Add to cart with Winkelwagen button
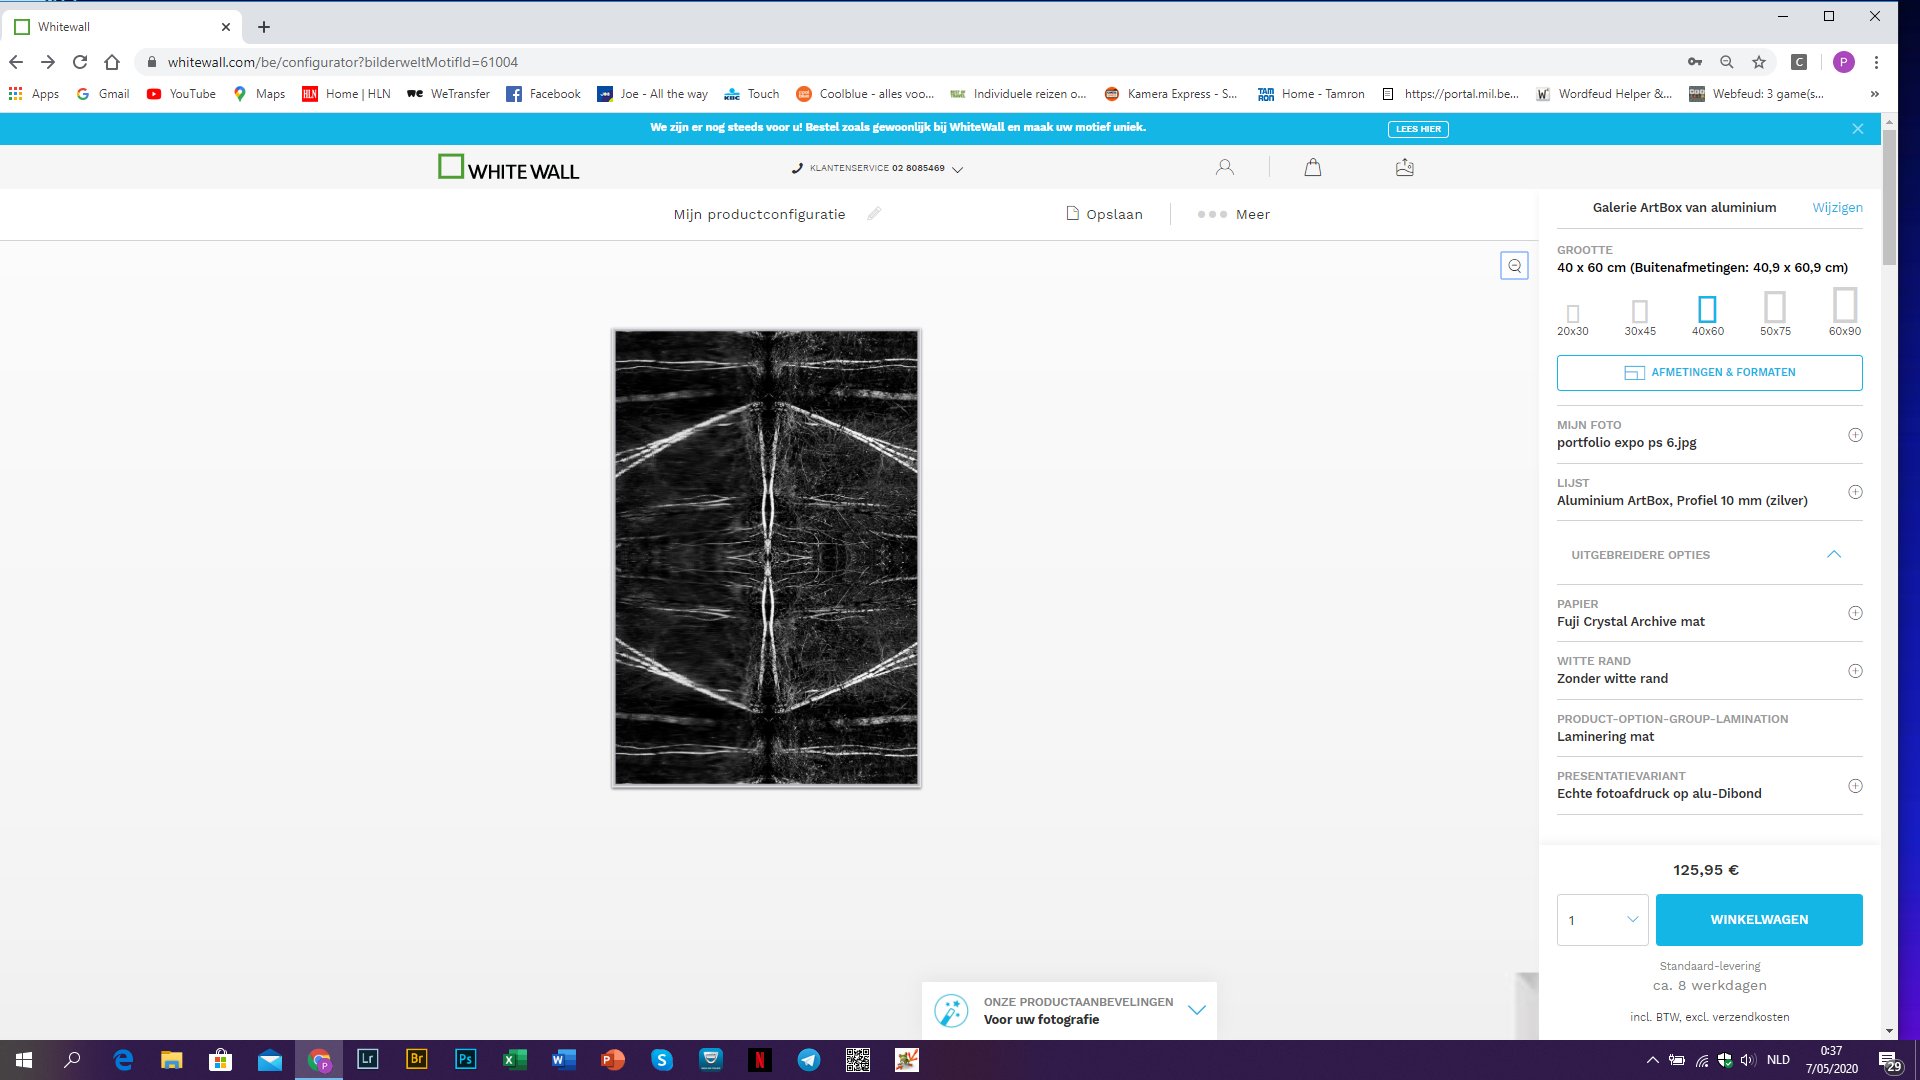Screen dimensions: 1920x1080 1758,920
